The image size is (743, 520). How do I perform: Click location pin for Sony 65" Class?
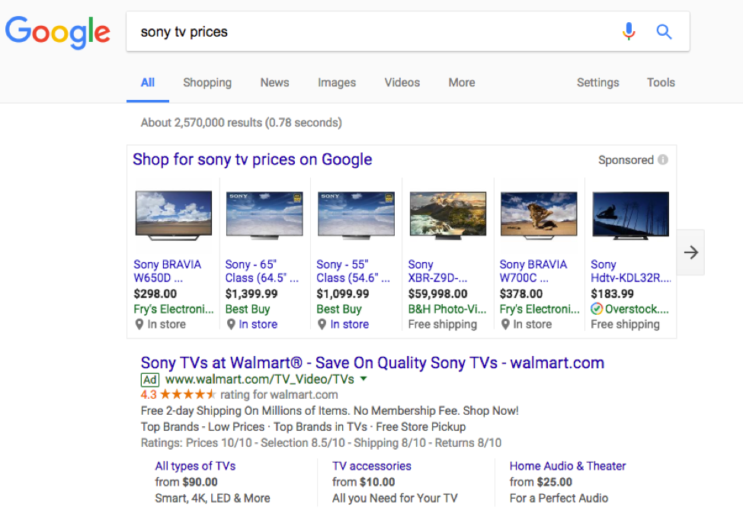pyautogui.click(x=231, y=324)
